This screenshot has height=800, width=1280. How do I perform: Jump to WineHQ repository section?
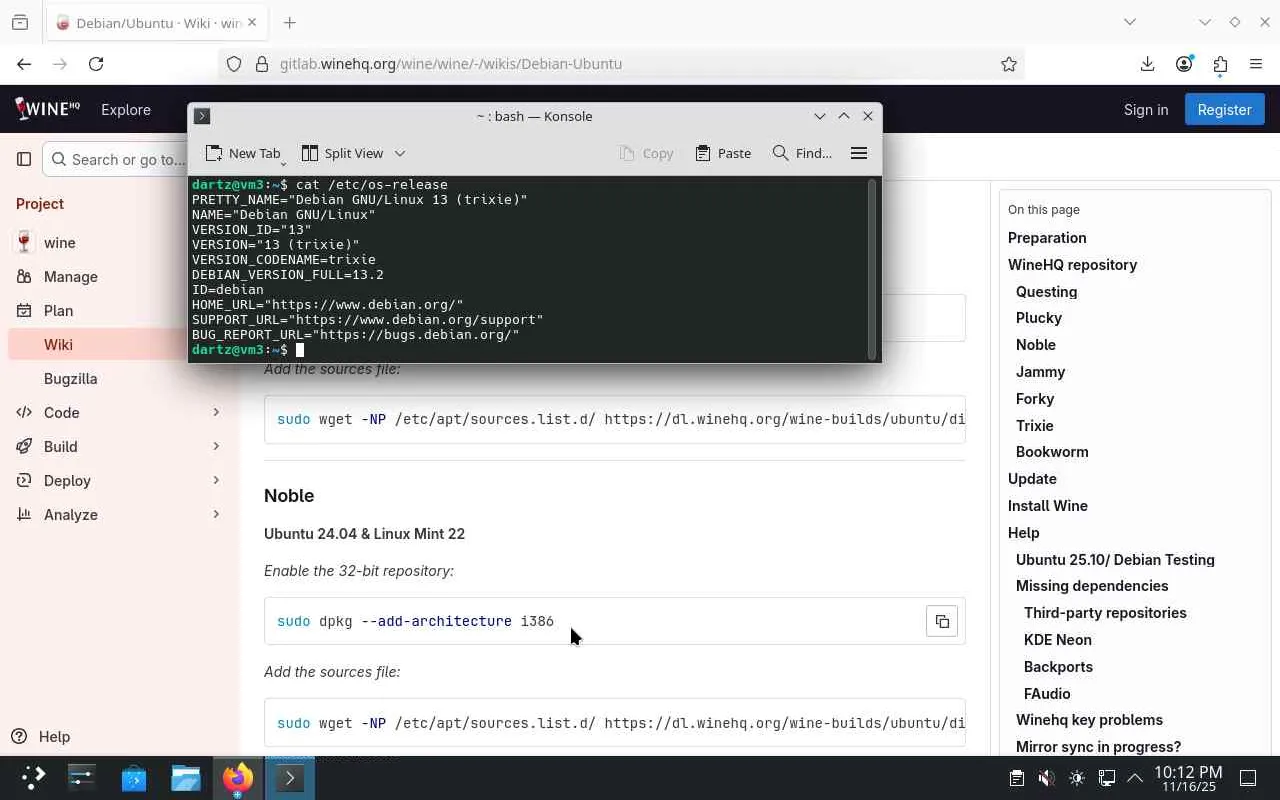1072,265
